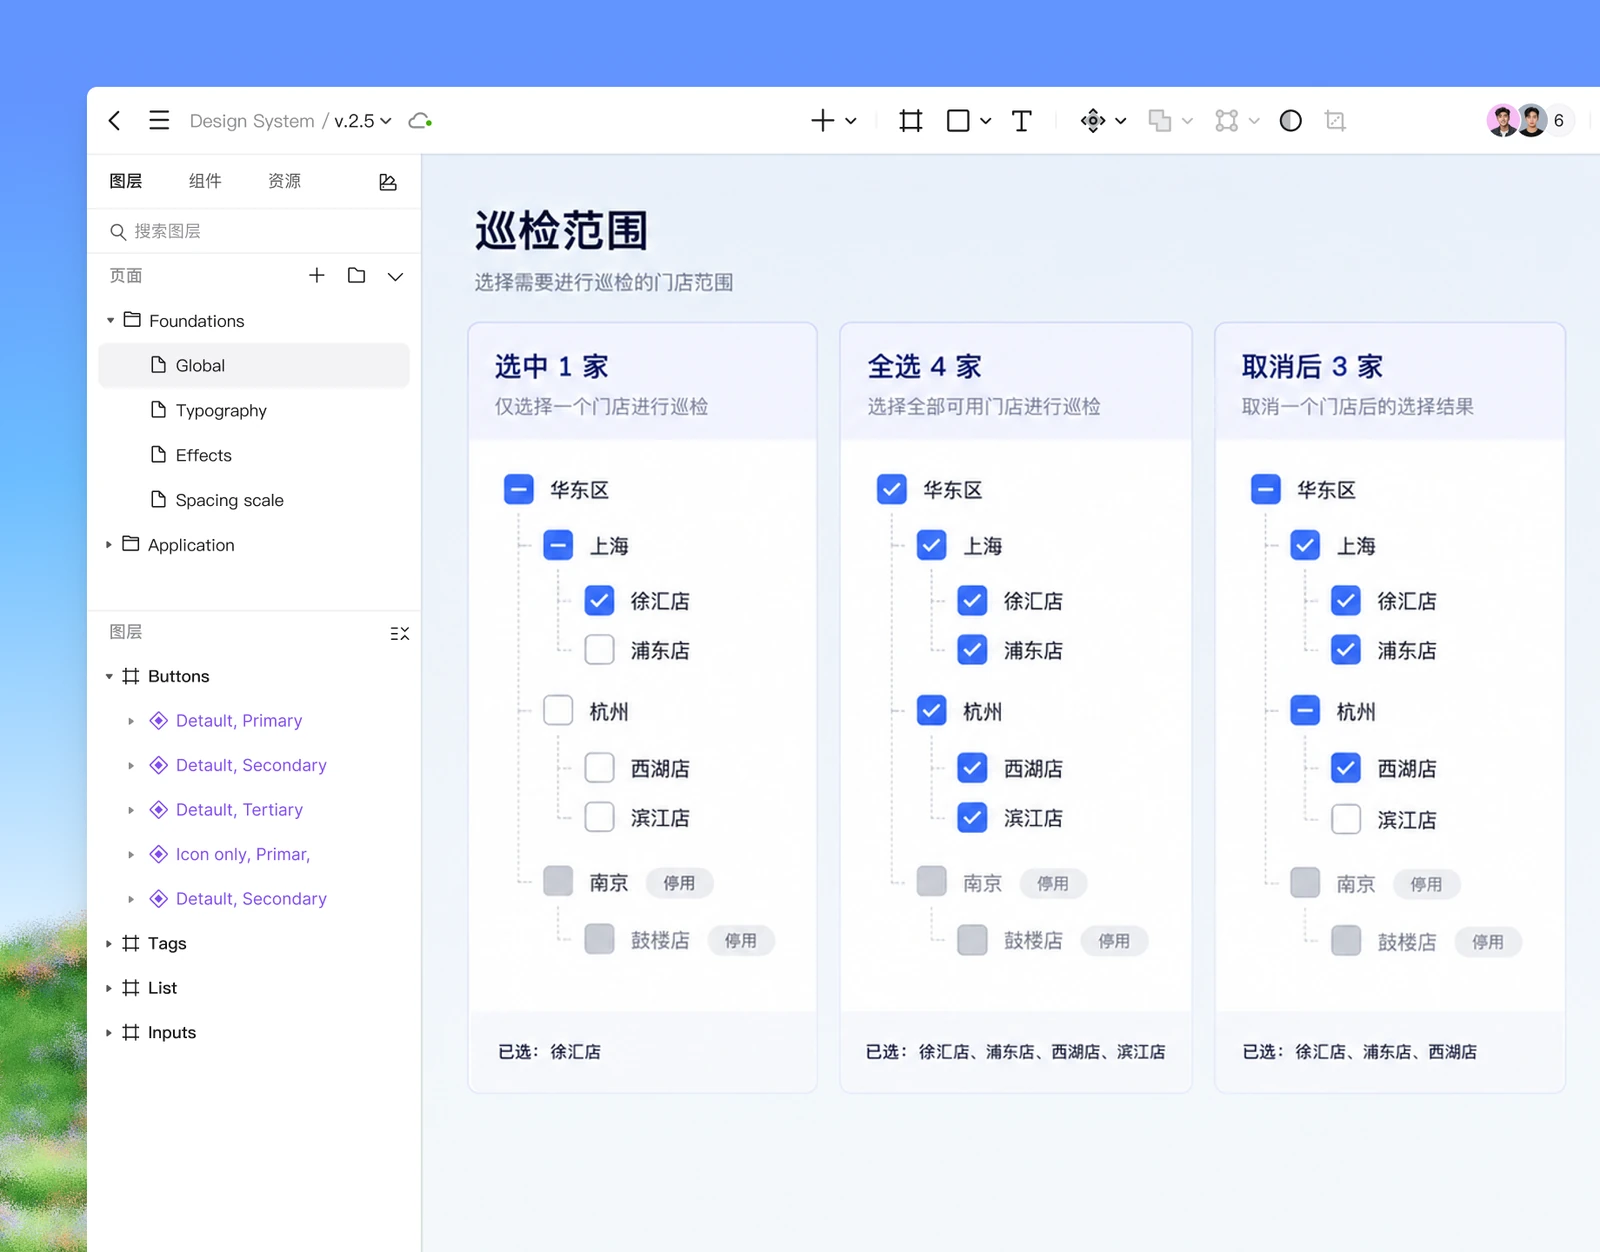The width and height of the screenshot is (1600, 1252).
Task: Open the Effects page
Action: [x=254, y=455]
